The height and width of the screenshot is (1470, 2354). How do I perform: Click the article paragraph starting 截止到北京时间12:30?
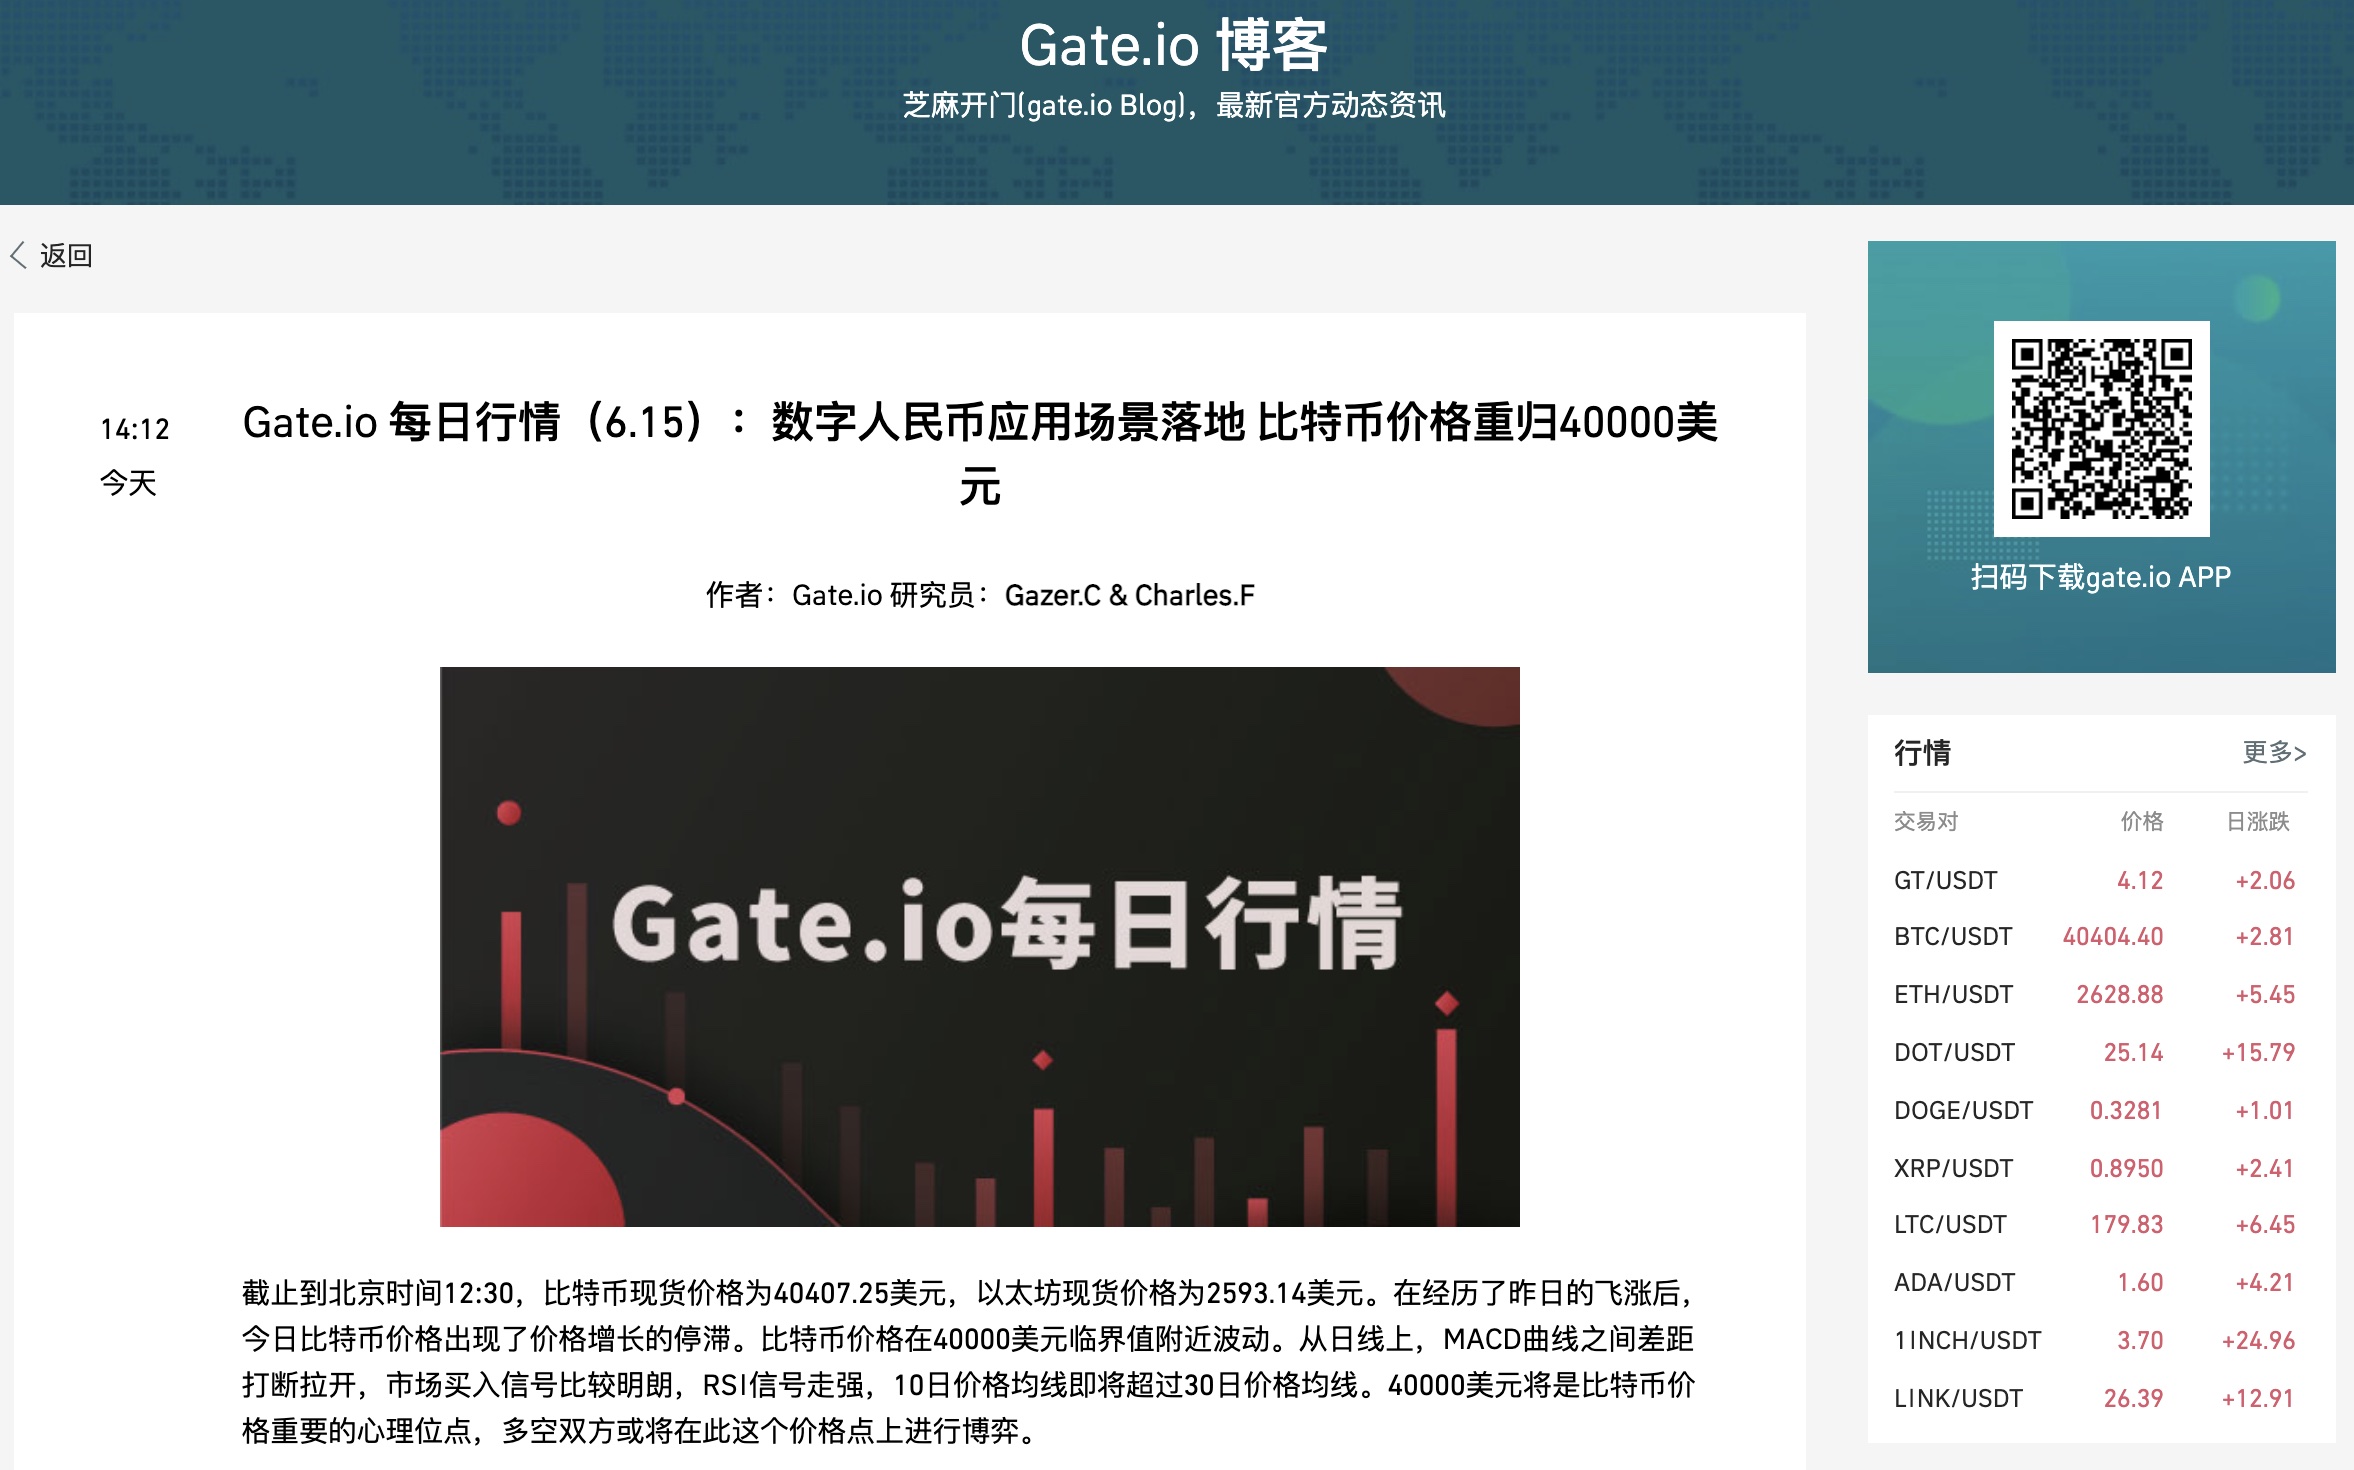click(x=969, y=1362)
